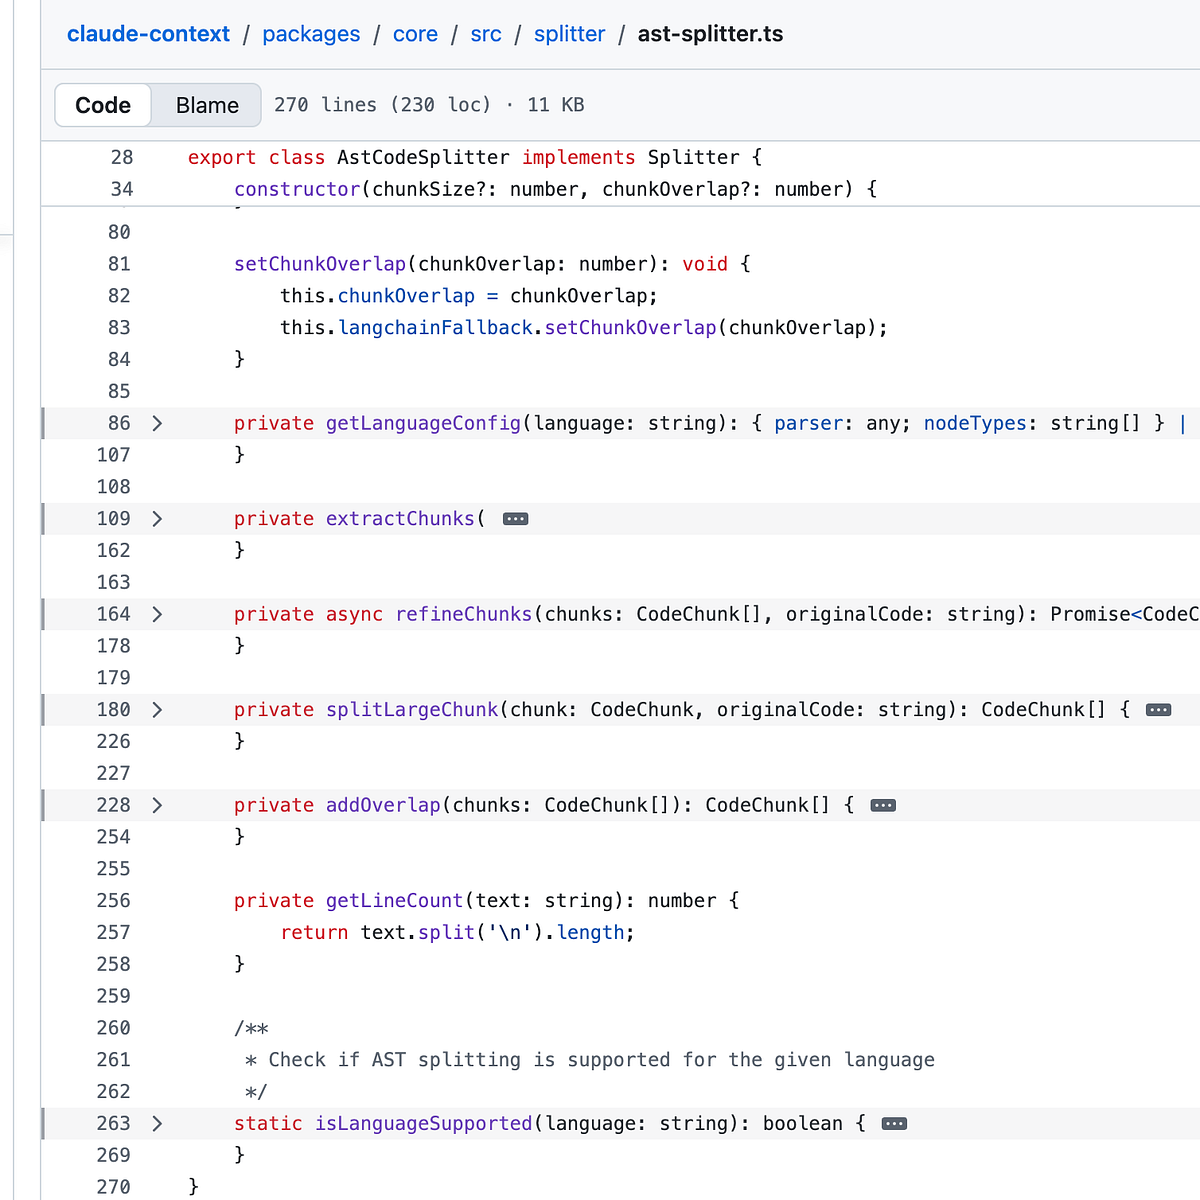Select line number 270
Image resolution: width=1200 pixels, height=1200 pixels.
tap(113, 1187)
